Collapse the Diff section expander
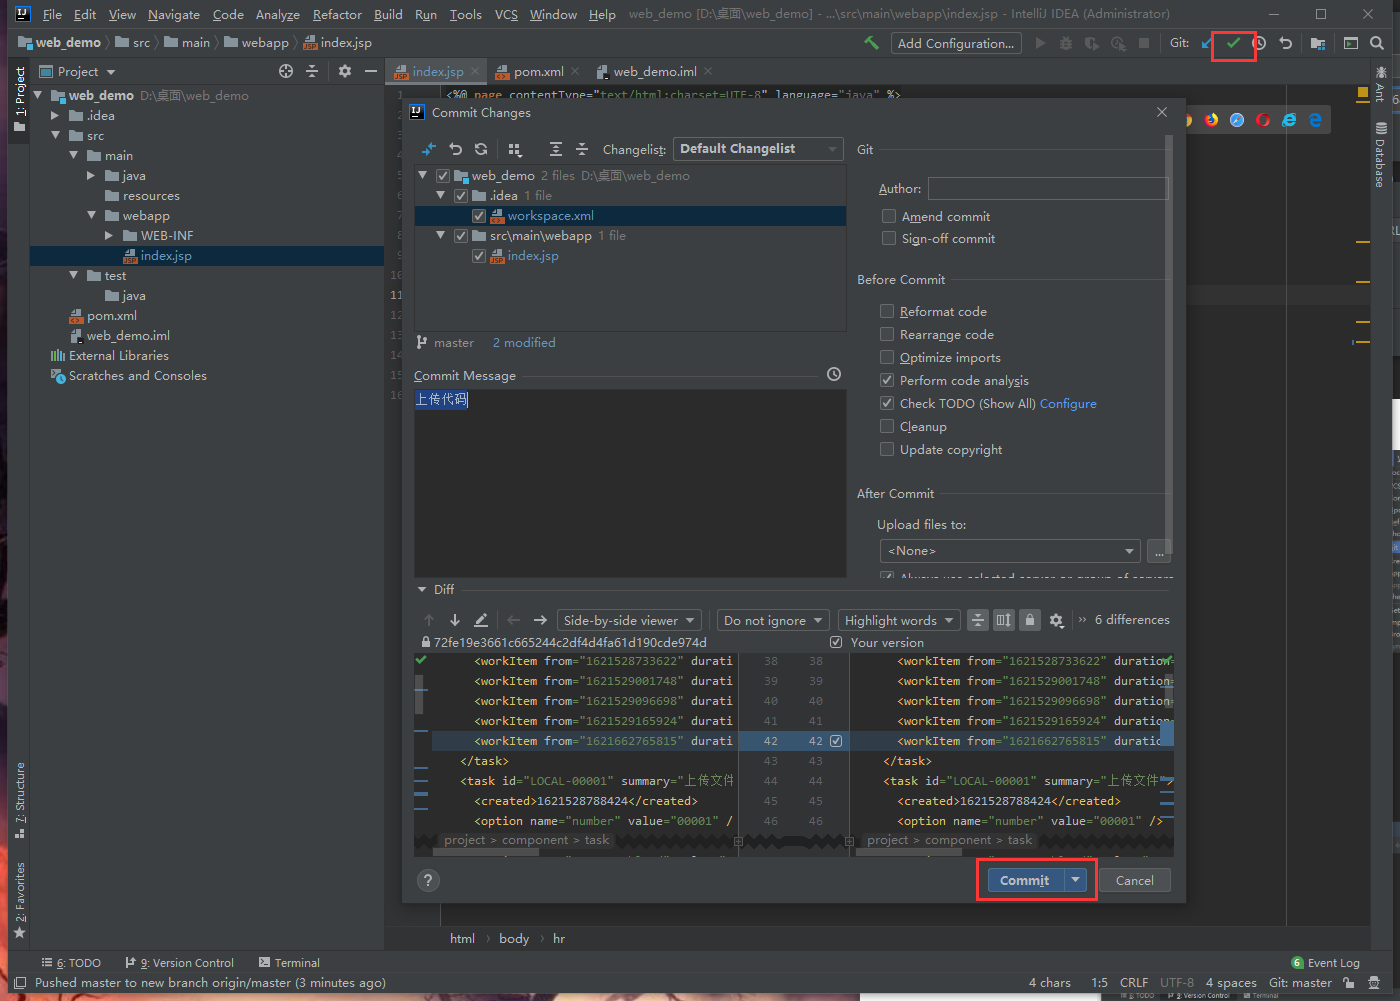Screen dimensions: 1400x1001 click(x=422, y=589)
